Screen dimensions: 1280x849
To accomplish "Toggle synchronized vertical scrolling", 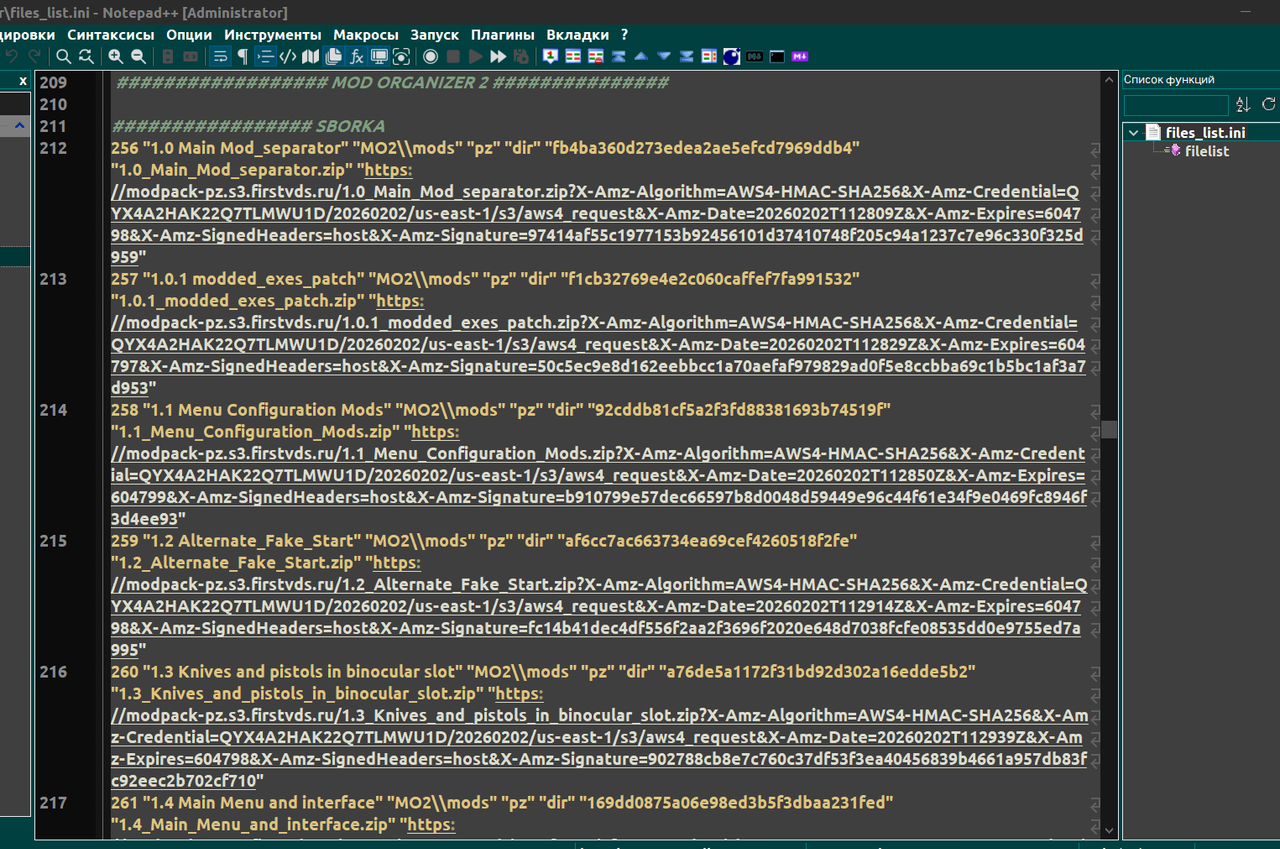I will tap(167, 57).
